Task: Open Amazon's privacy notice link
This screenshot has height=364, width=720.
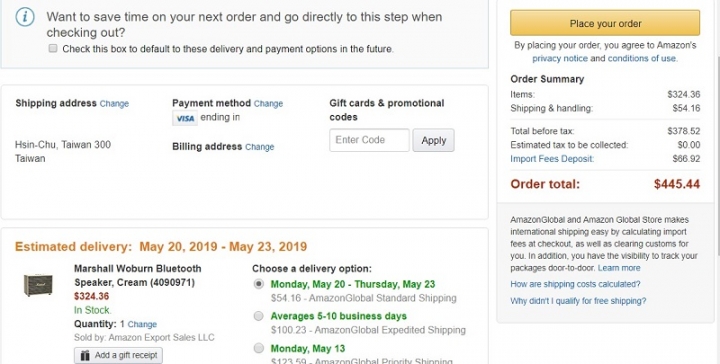Action: (560, 58)
